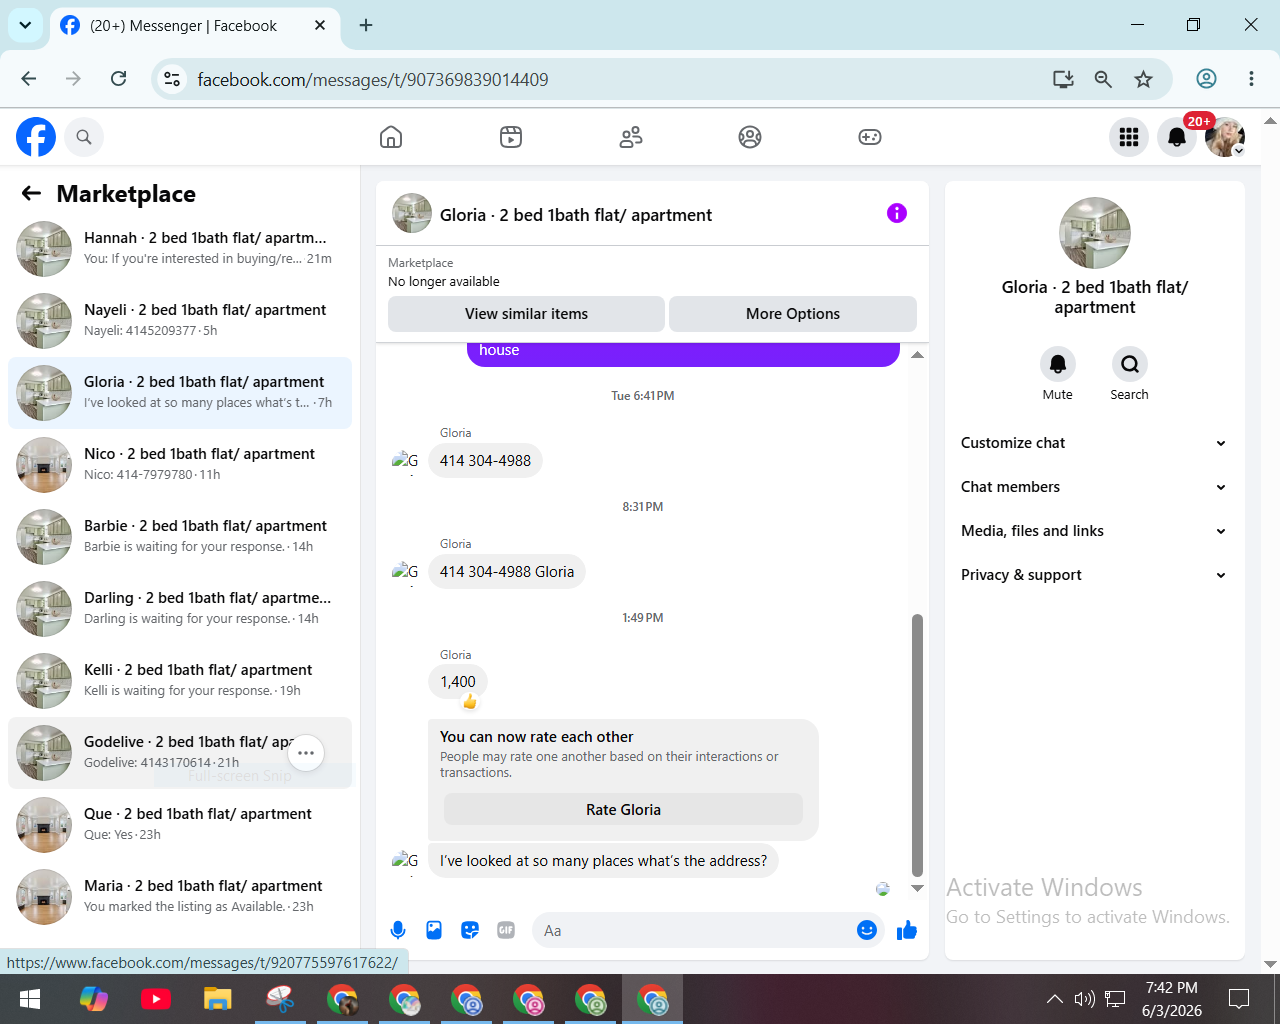The width and height of the screenshot is (1280, 1024).
Task: Search Facebook with the magnifier icon
Action: (84, 137)
